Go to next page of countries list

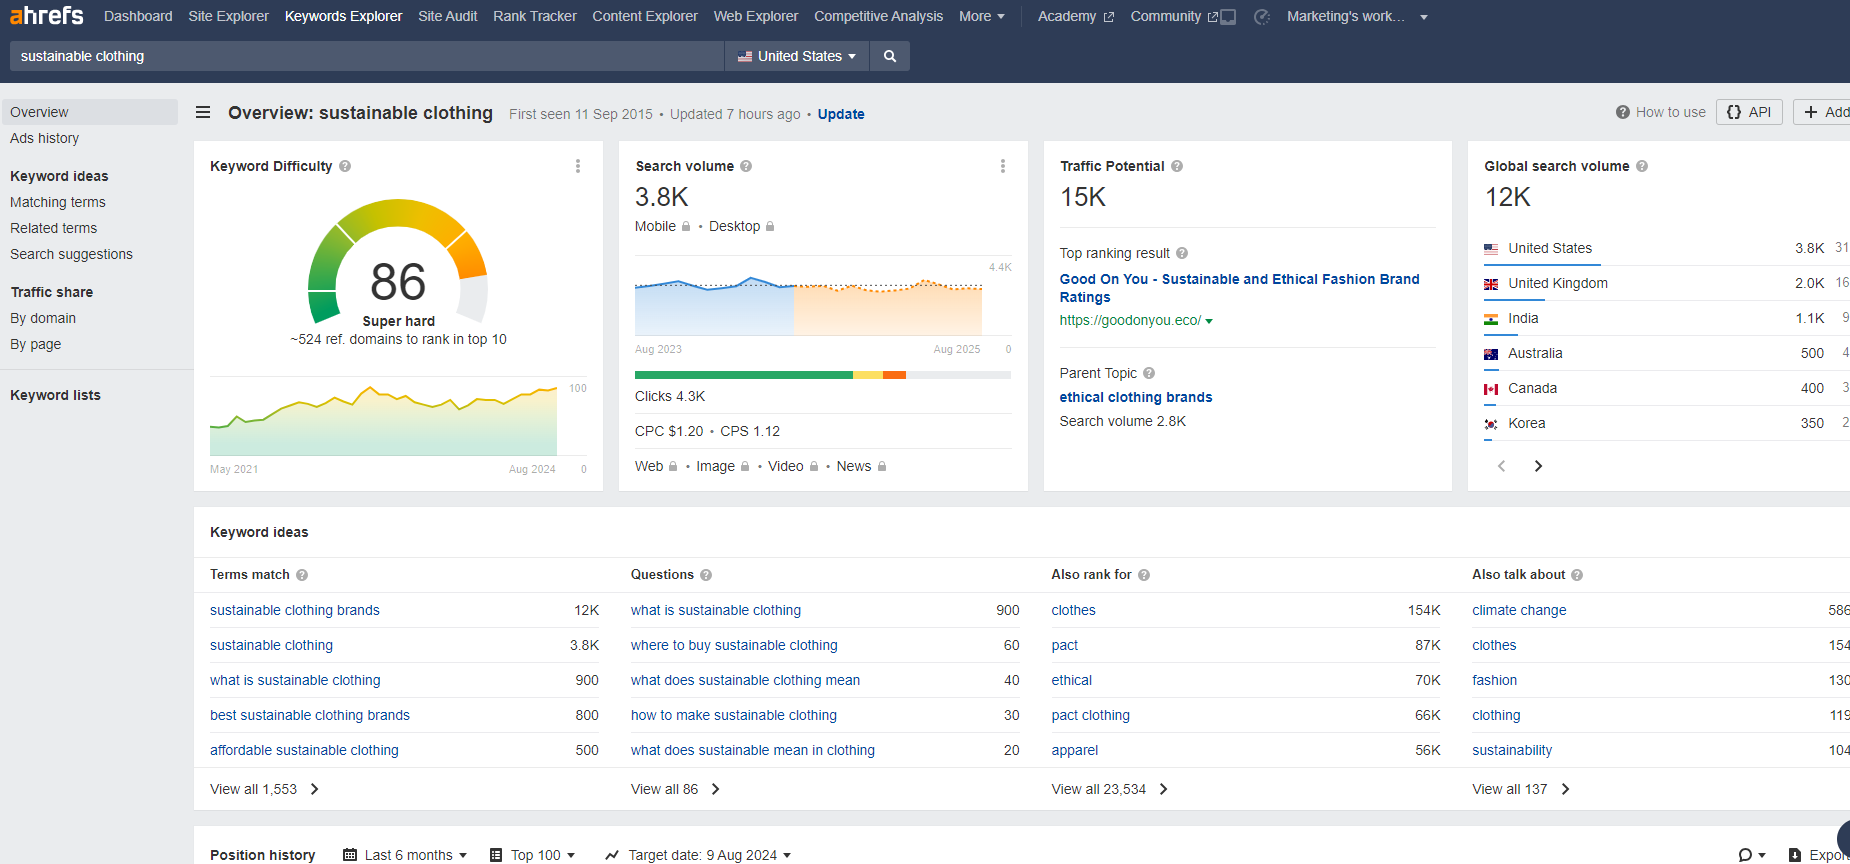pos(1538,466)
